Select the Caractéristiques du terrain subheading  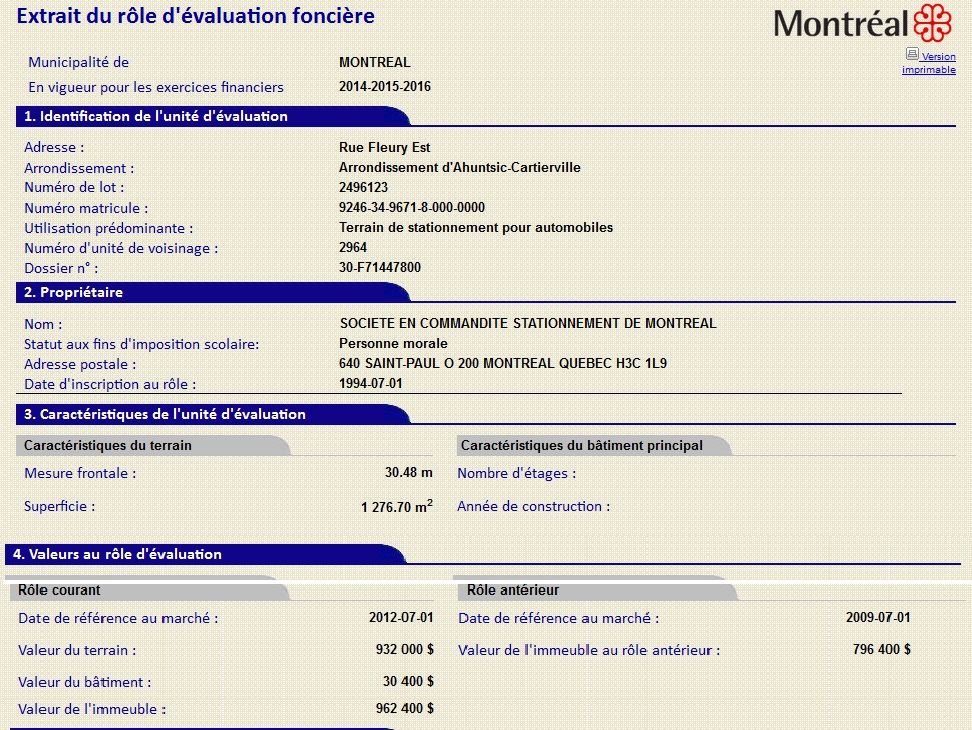tap(108, 445)
